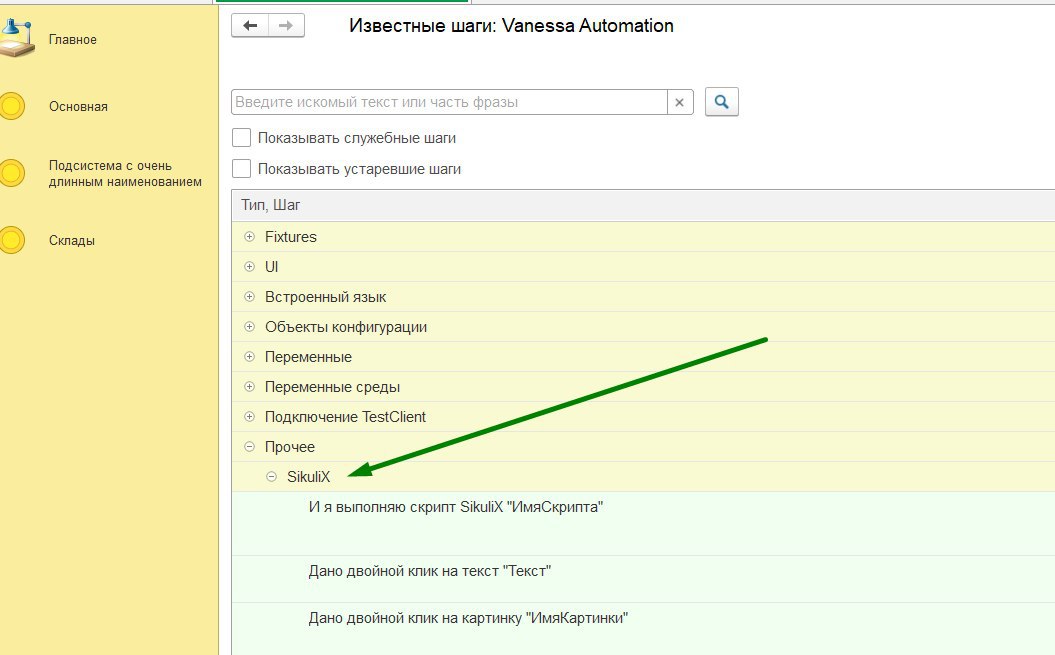Viewport: 1055px width, 655px height.
Task: Click the search text input field
Action: tap(449, 102)
